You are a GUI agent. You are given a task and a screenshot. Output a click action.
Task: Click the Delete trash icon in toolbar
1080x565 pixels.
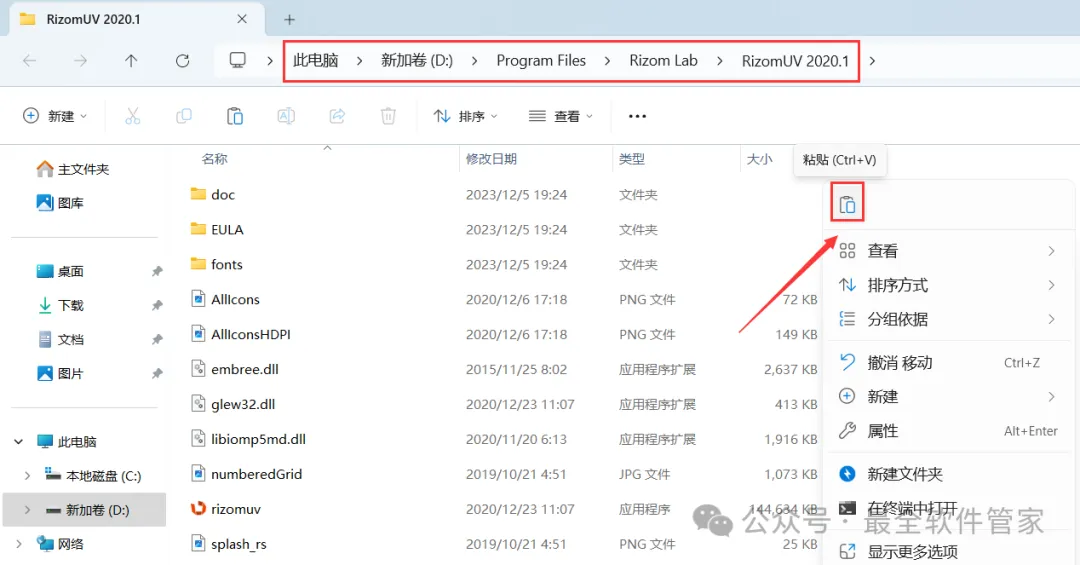tap(388, 116)
